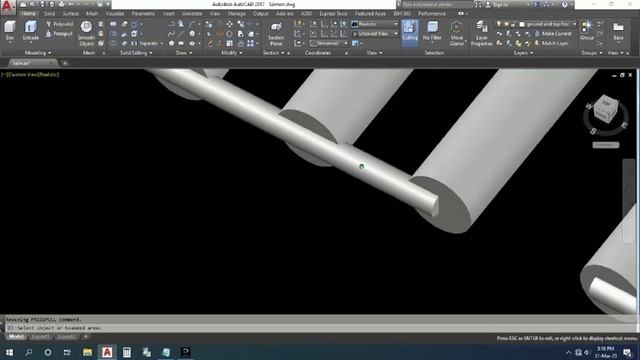The image size is (640, 360).
Task: Open the Express Tools ribbon tab
Action: tap(333, 14)
